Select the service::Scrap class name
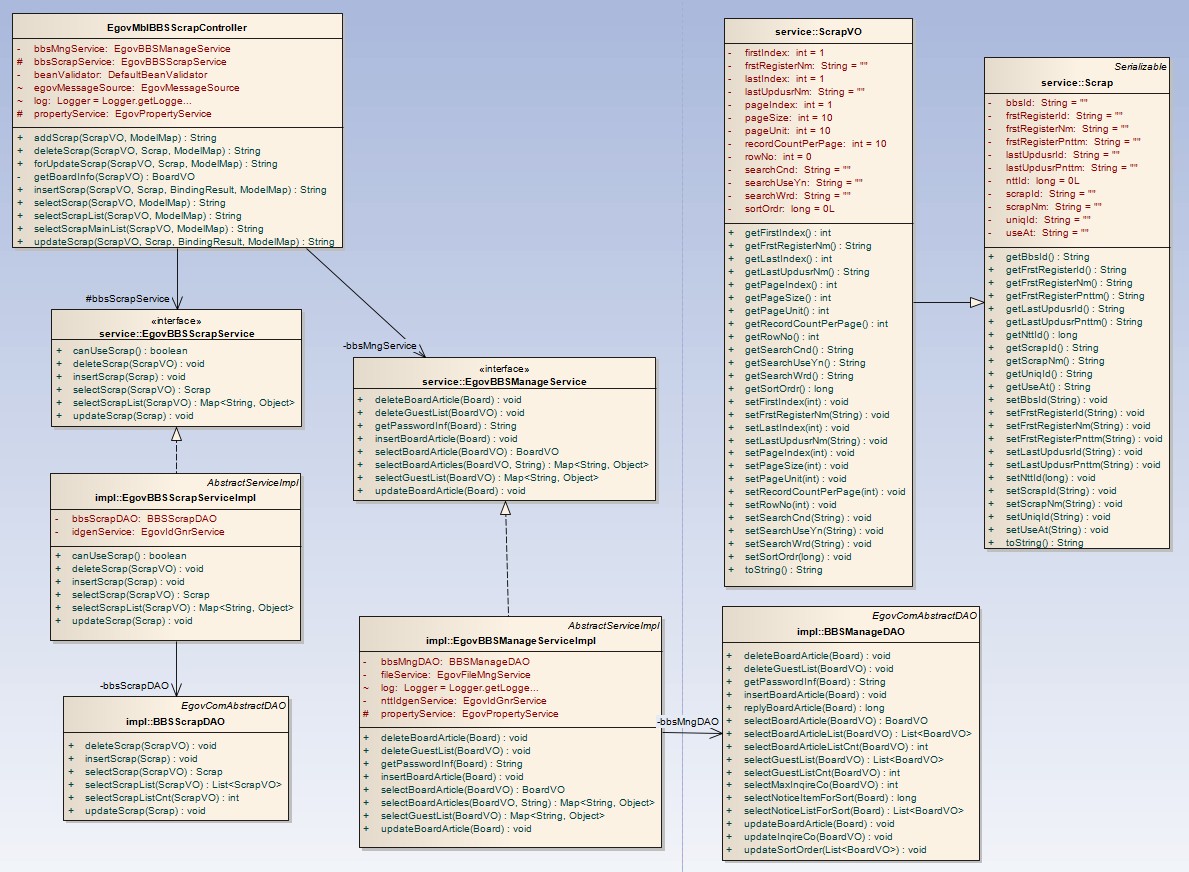The width and height of the screenshot is (1189, 872). point(1077,83)
